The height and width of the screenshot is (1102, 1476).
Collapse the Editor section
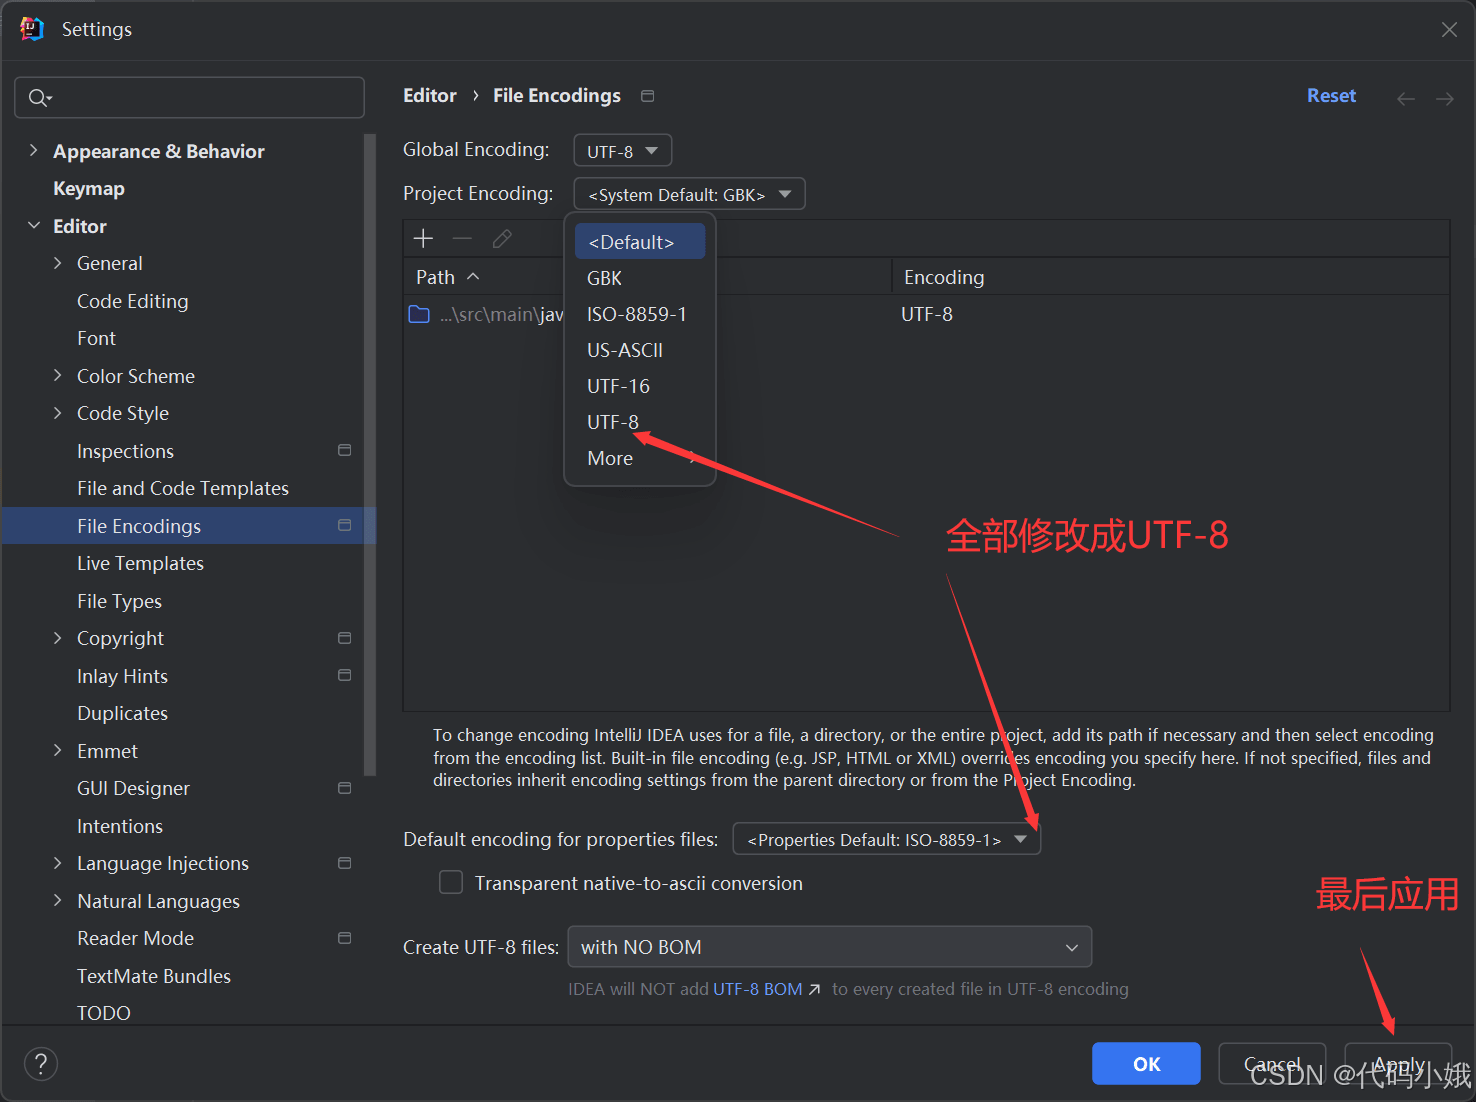[x=33, y=225]
